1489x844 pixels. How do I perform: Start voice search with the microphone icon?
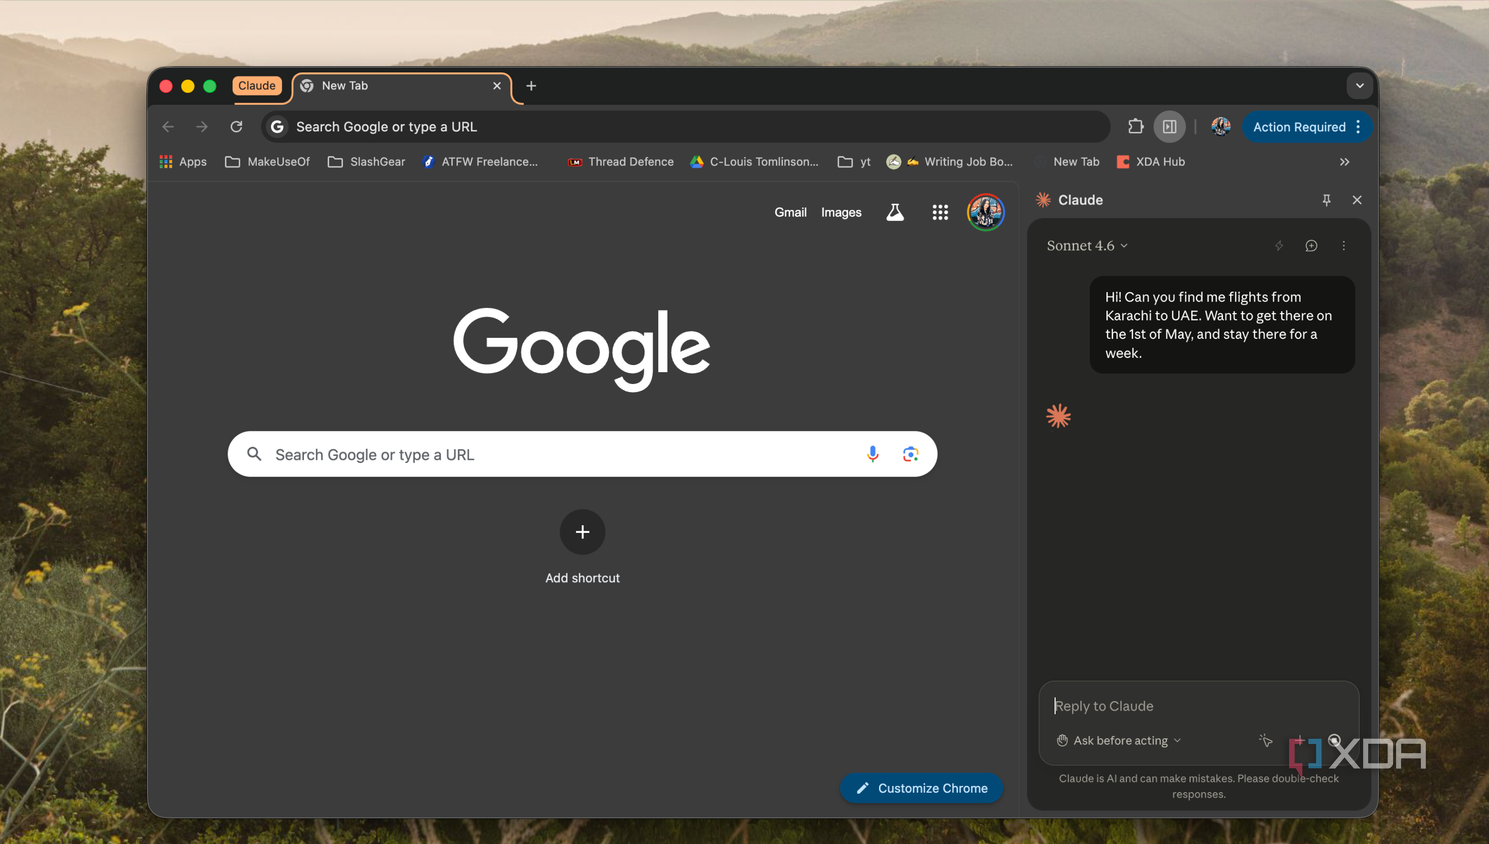click(x=873, y=454)
